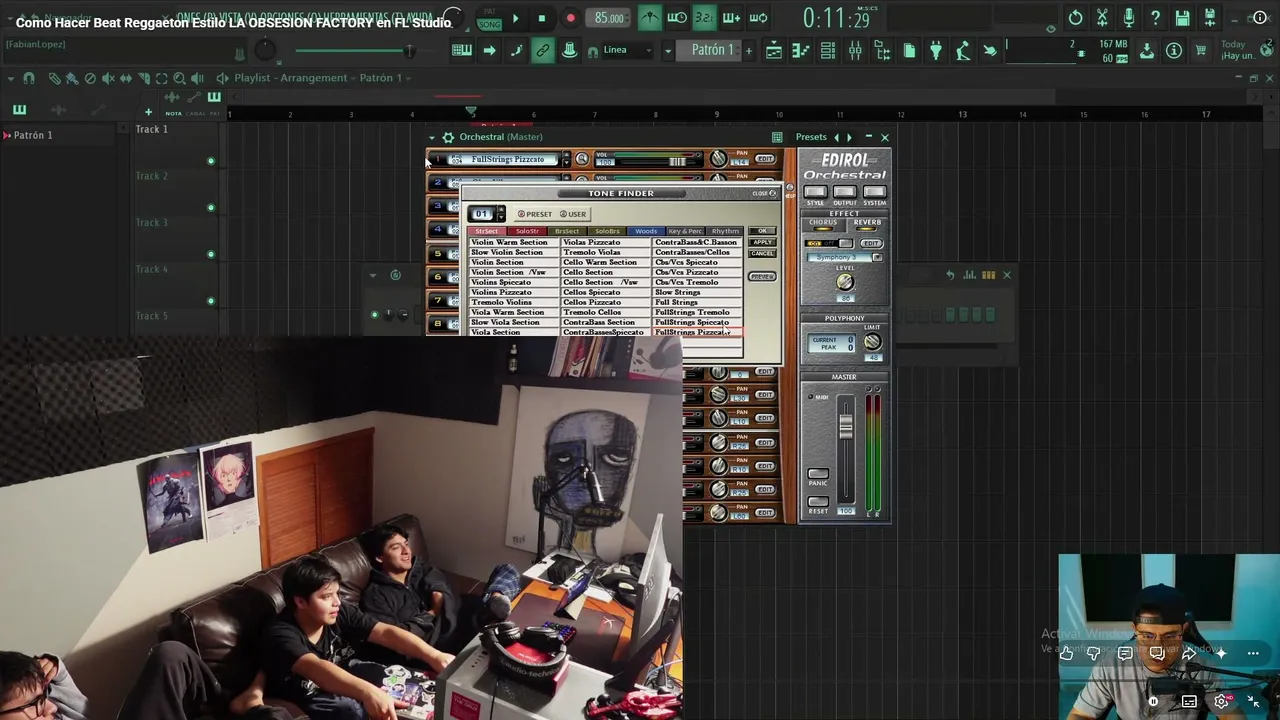Mute Track 3 with its green dot
Screen dimensions: 1280x720
coord(211,254)
